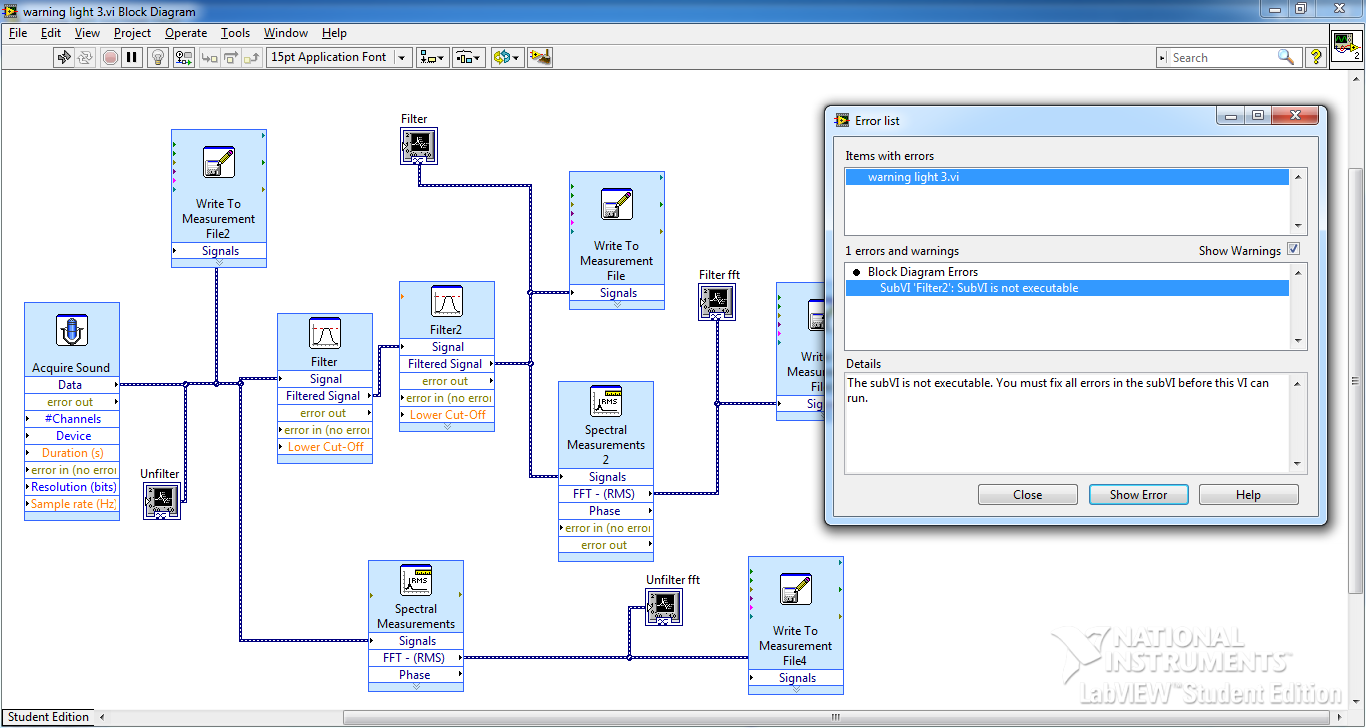Toggle Retain Wire Values button
Screen dimensions: 1366x728
[x=183, y=57]
